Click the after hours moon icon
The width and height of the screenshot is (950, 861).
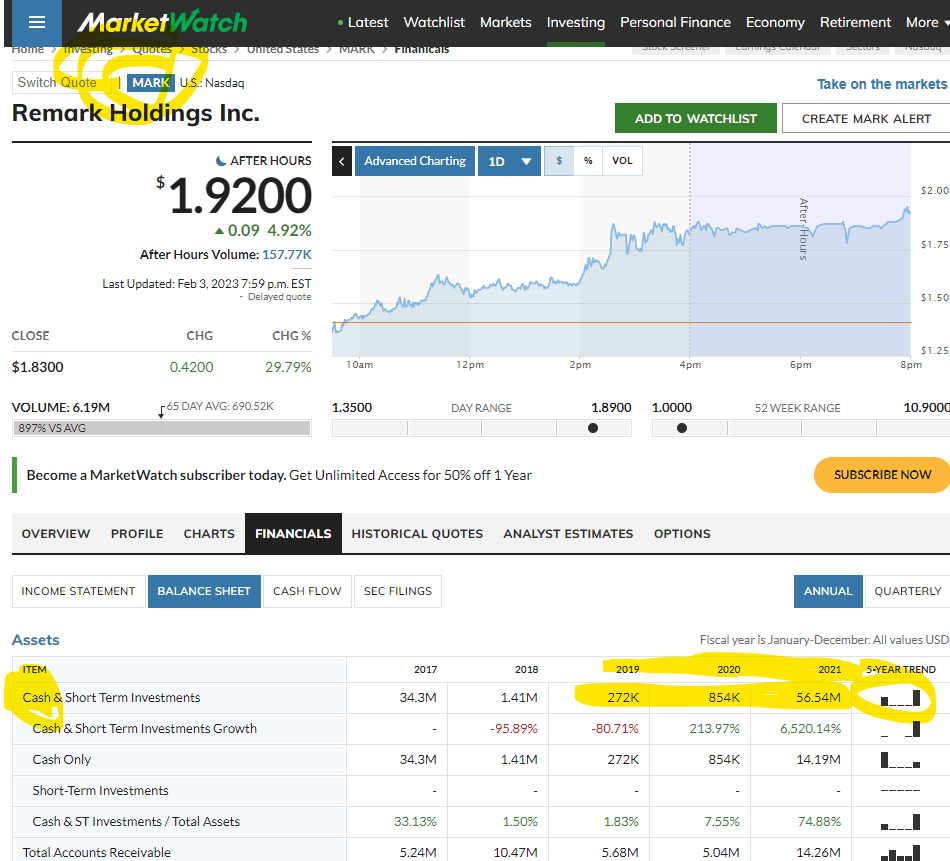pos(221,161)
